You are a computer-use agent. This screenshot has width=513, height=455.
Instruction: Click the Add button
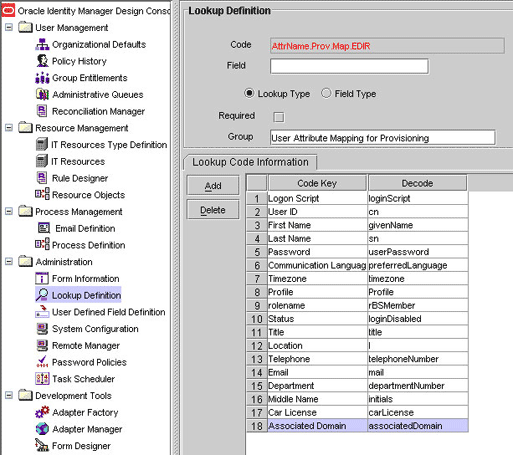tap(213, 185)
